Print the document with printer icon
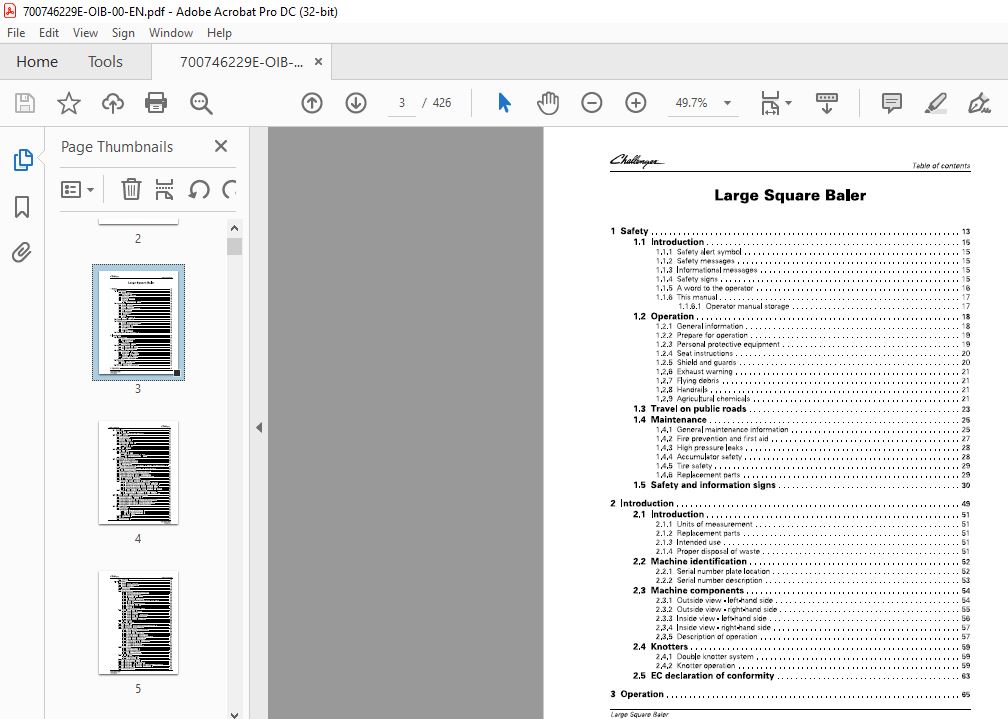 [x=156, y=103]
